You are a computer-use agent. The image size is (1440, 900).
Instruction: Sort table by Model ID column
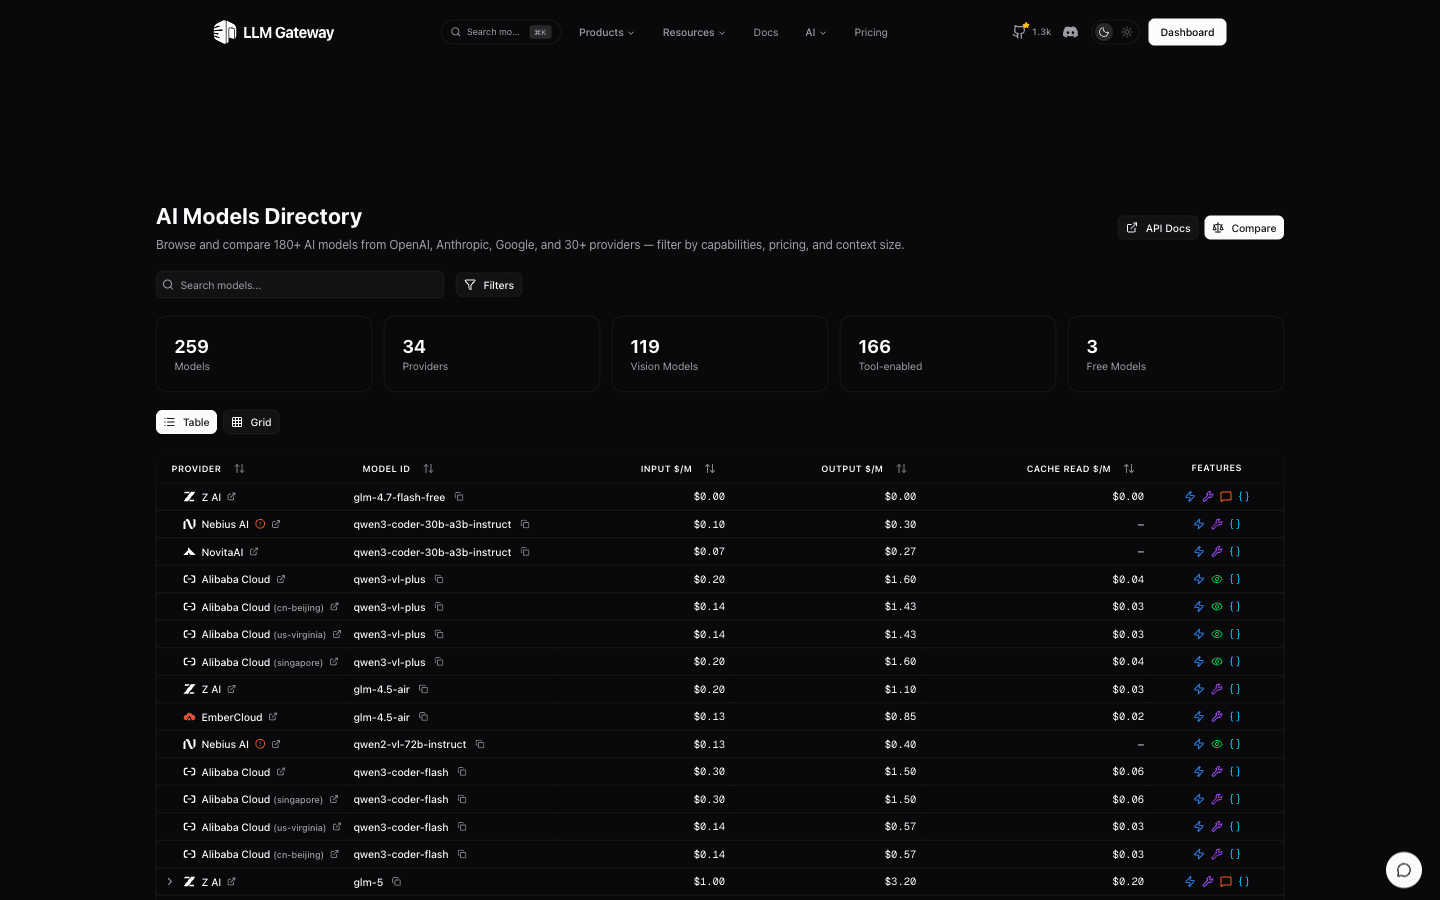(x=397, y=469)
